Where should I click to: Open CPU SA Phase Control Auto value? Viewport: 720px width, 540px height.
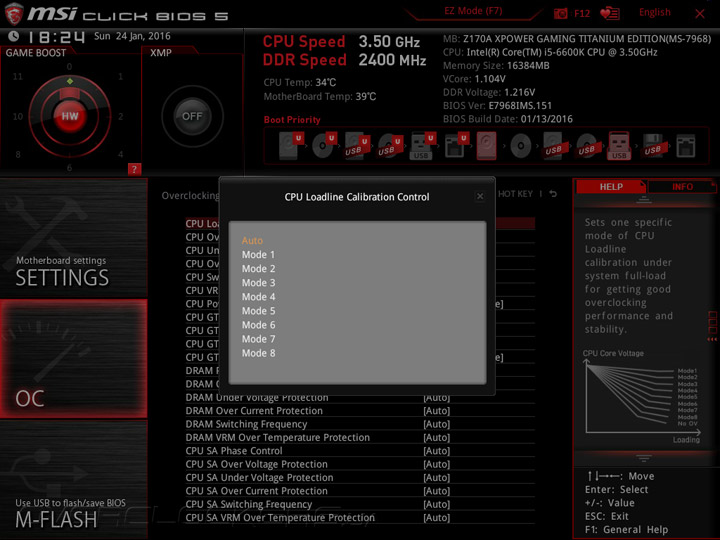coord(437,451)
